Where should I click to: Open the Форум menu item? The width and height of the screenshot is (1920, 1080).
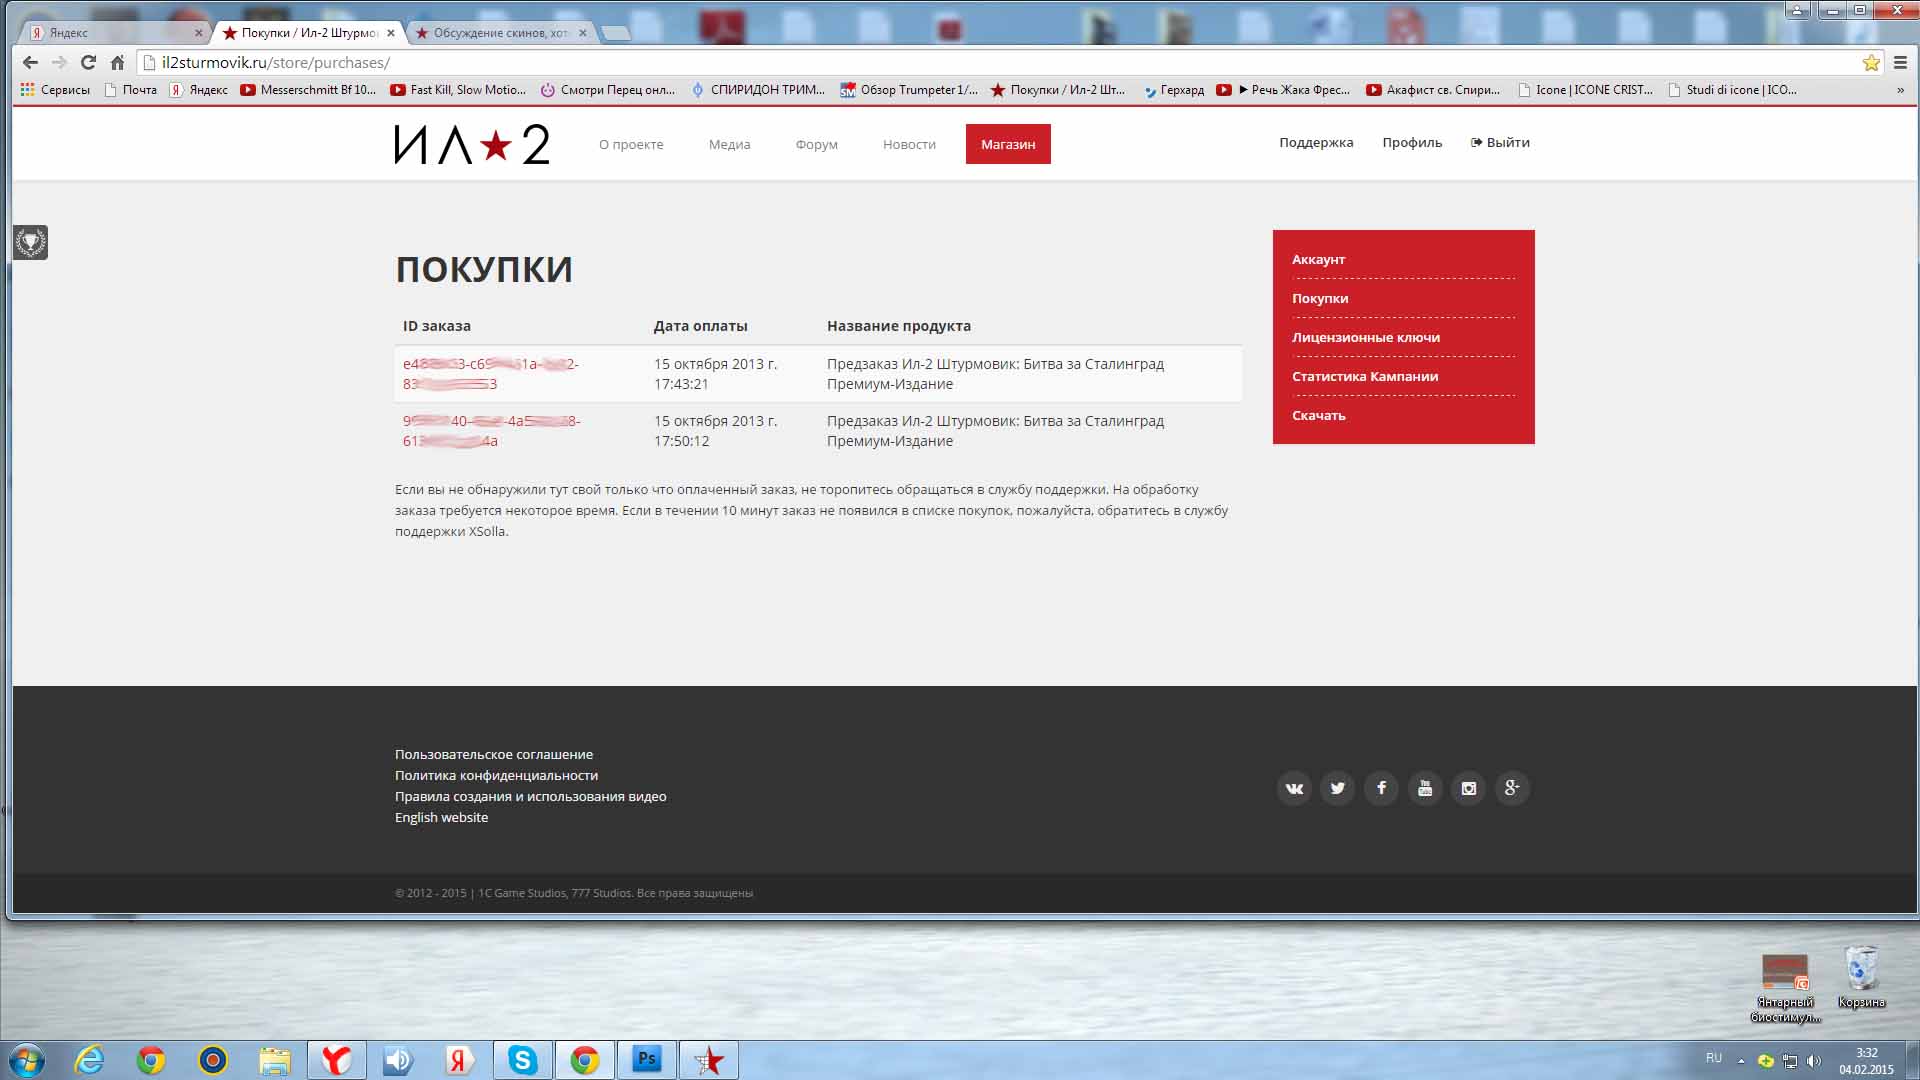click(816, 144)
